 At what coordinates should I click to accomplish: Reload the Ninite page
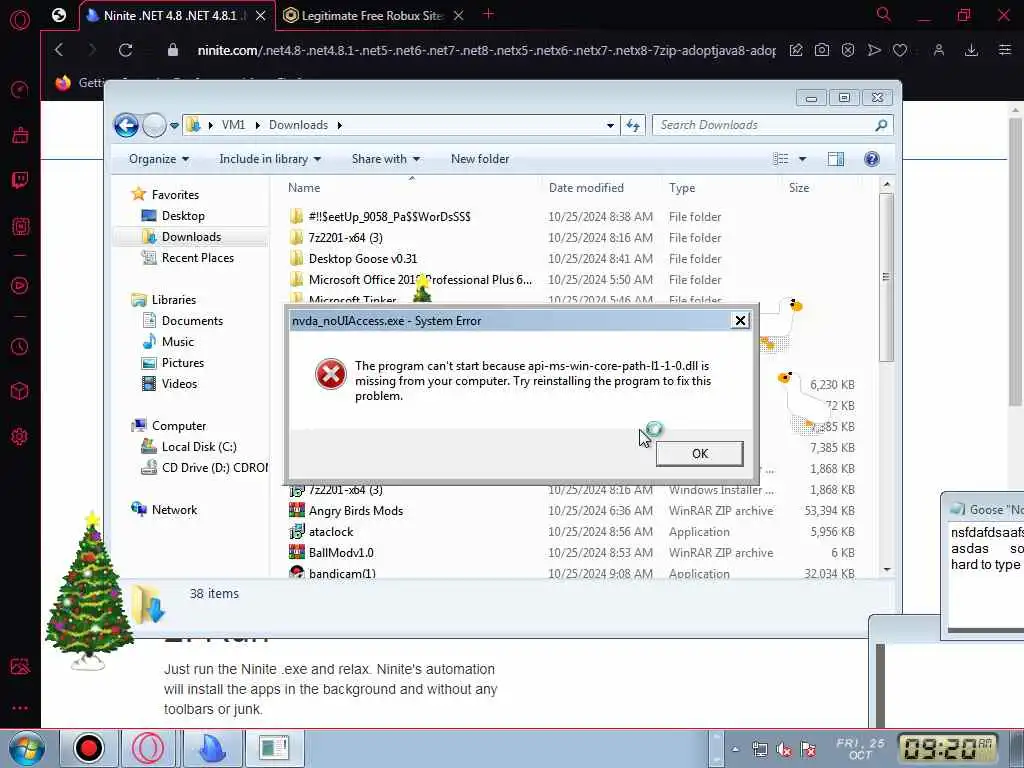(x=125, y=50)
